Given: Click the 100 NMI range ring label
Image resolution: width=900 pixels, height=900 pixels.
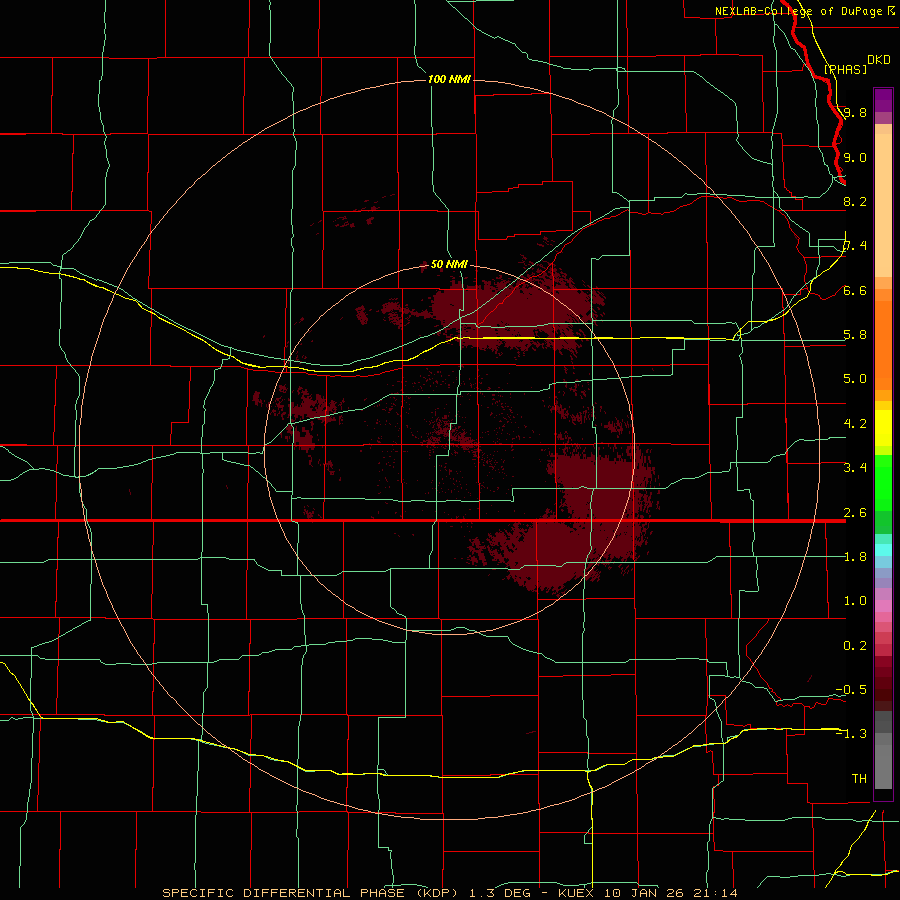Looking at the screenshot, I should coord(449,79).
